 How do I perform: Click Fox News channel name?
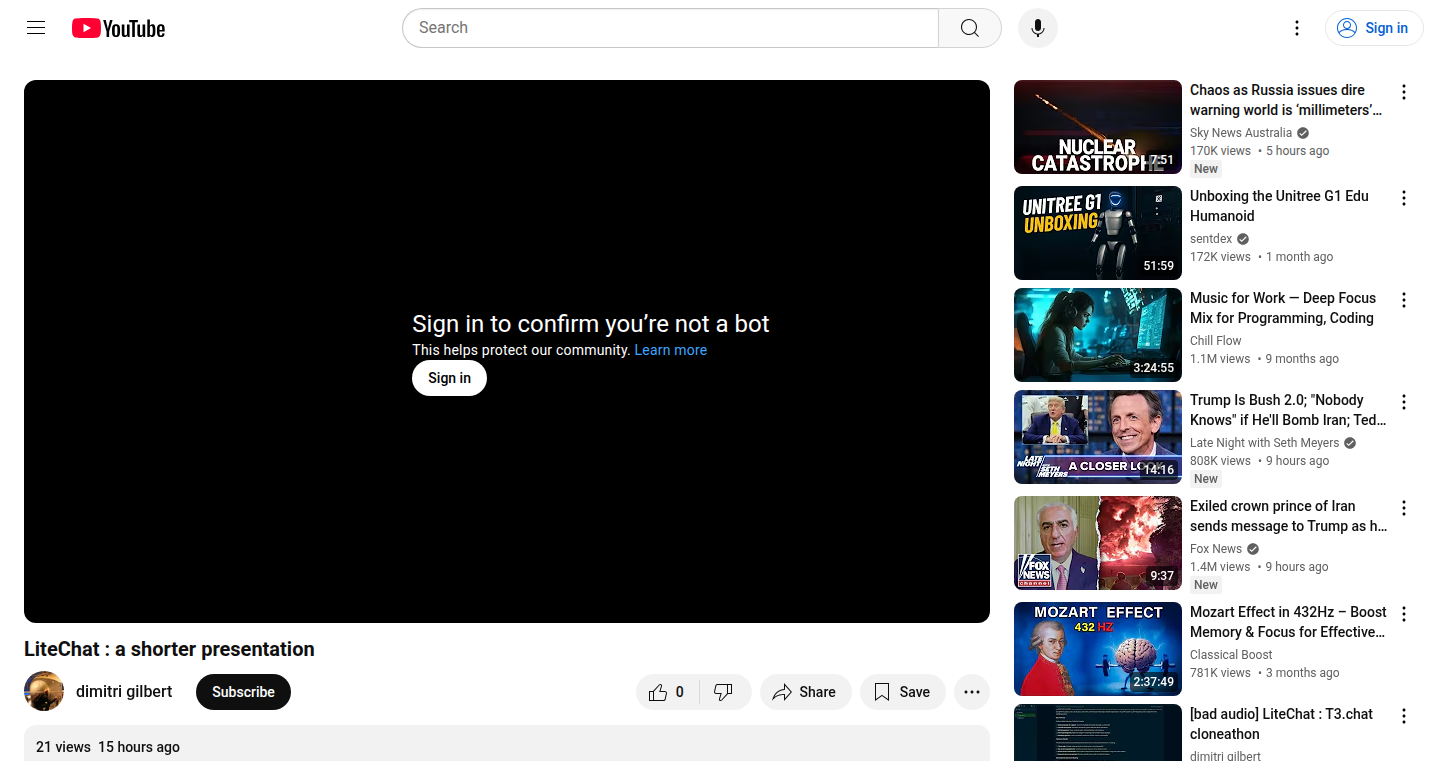(1216, 549)
